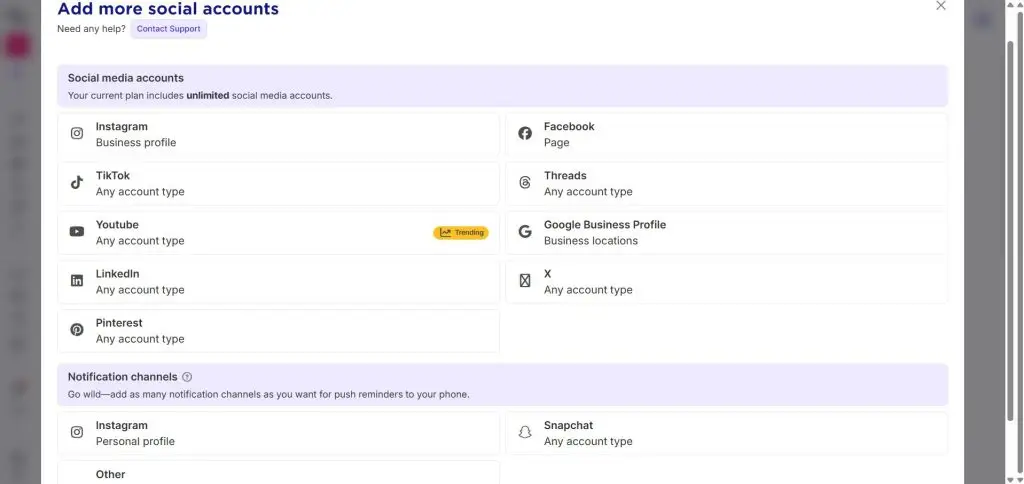Add a Pinterest account
Screen dimensions: 1024x484
pyautogui.click(x=278, y=331)
